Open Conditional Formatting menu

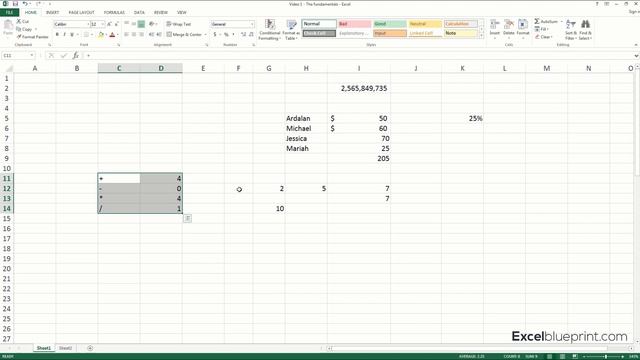[x=269, y=29]
